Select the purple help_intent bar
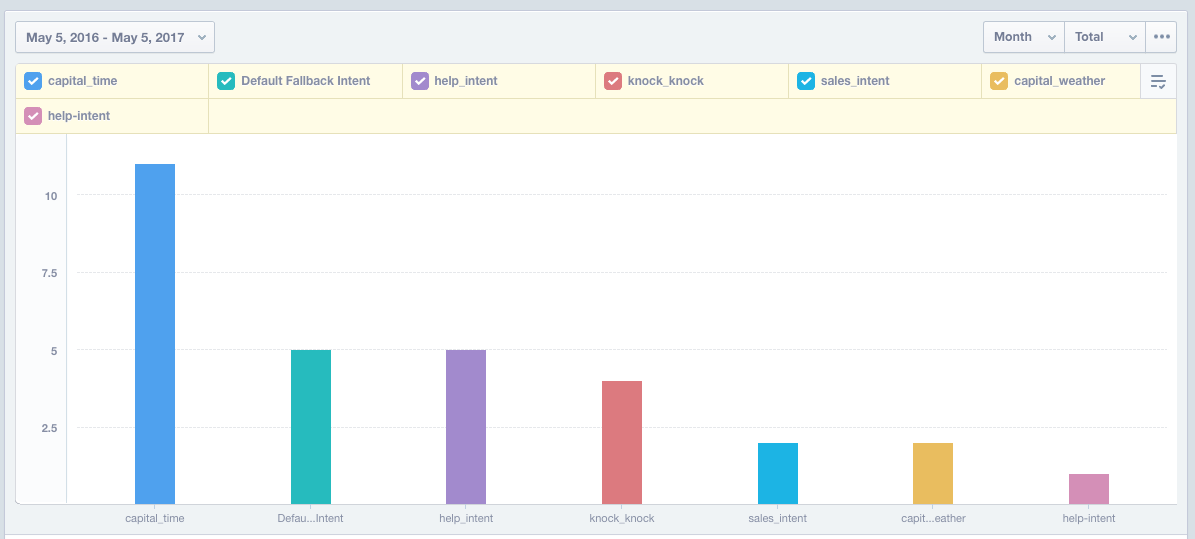The width and height of the screenshot is (1195, 539). point(466,427)
